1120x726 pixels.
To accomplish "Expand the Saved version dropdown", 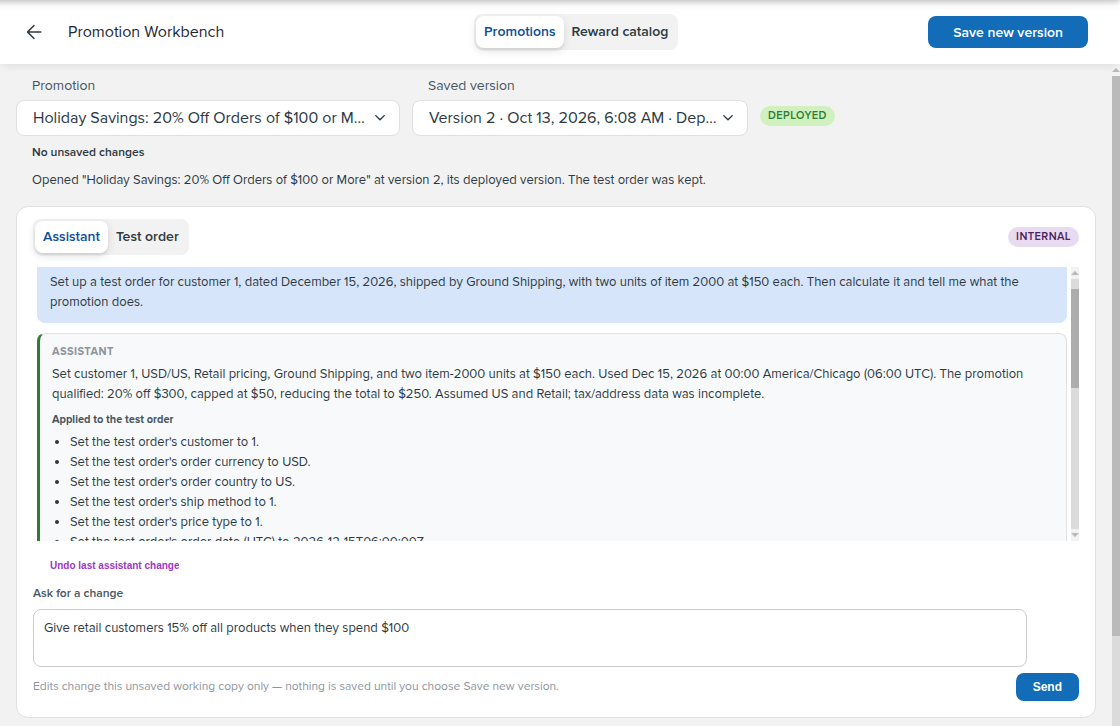I will pyautogui.click(x=579, y=118).
